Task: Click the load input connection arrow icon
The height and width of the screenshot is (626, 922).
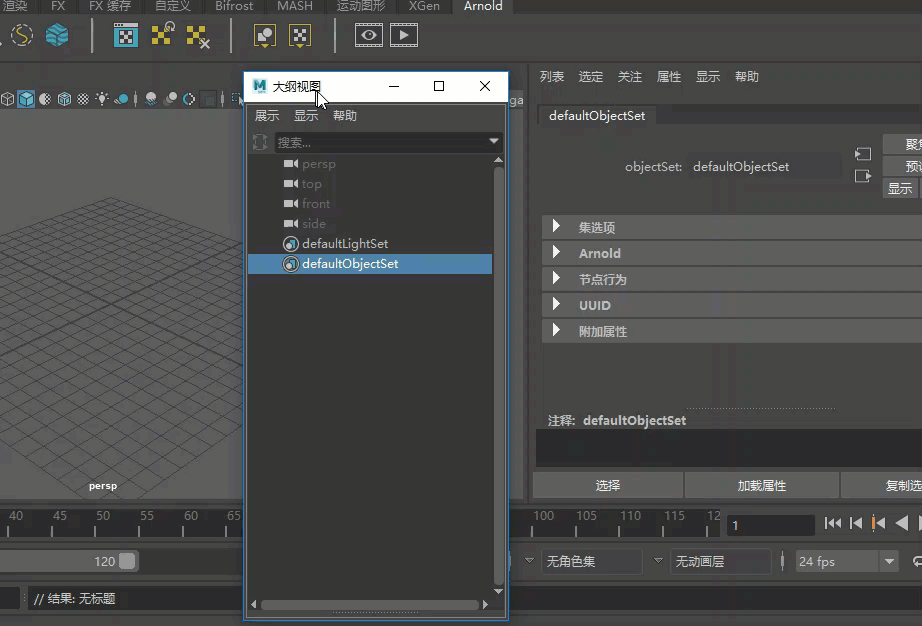Action: pos(863,154)
